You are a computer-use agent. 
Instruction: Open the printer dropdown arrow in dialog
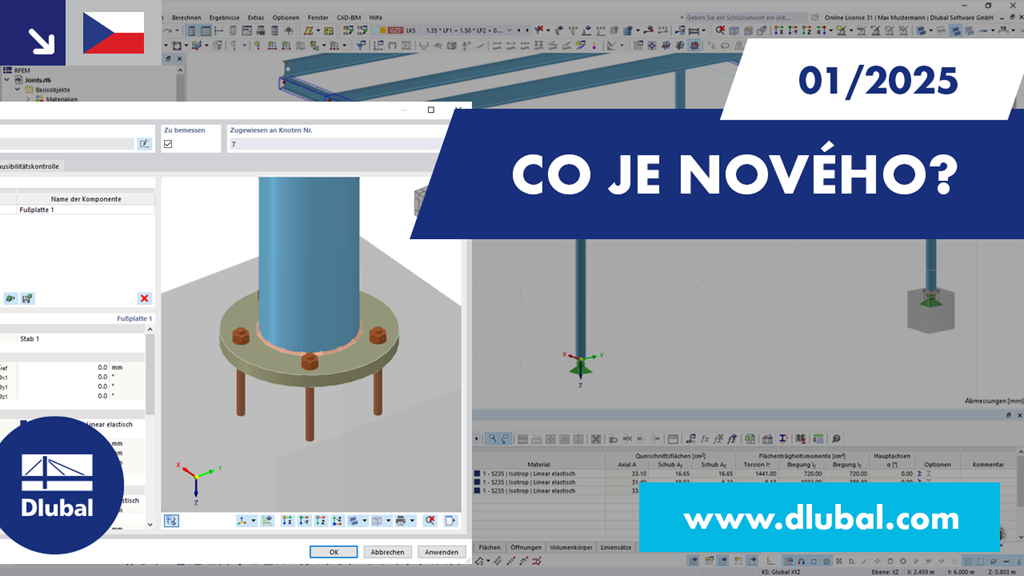[x=411, y=521]
